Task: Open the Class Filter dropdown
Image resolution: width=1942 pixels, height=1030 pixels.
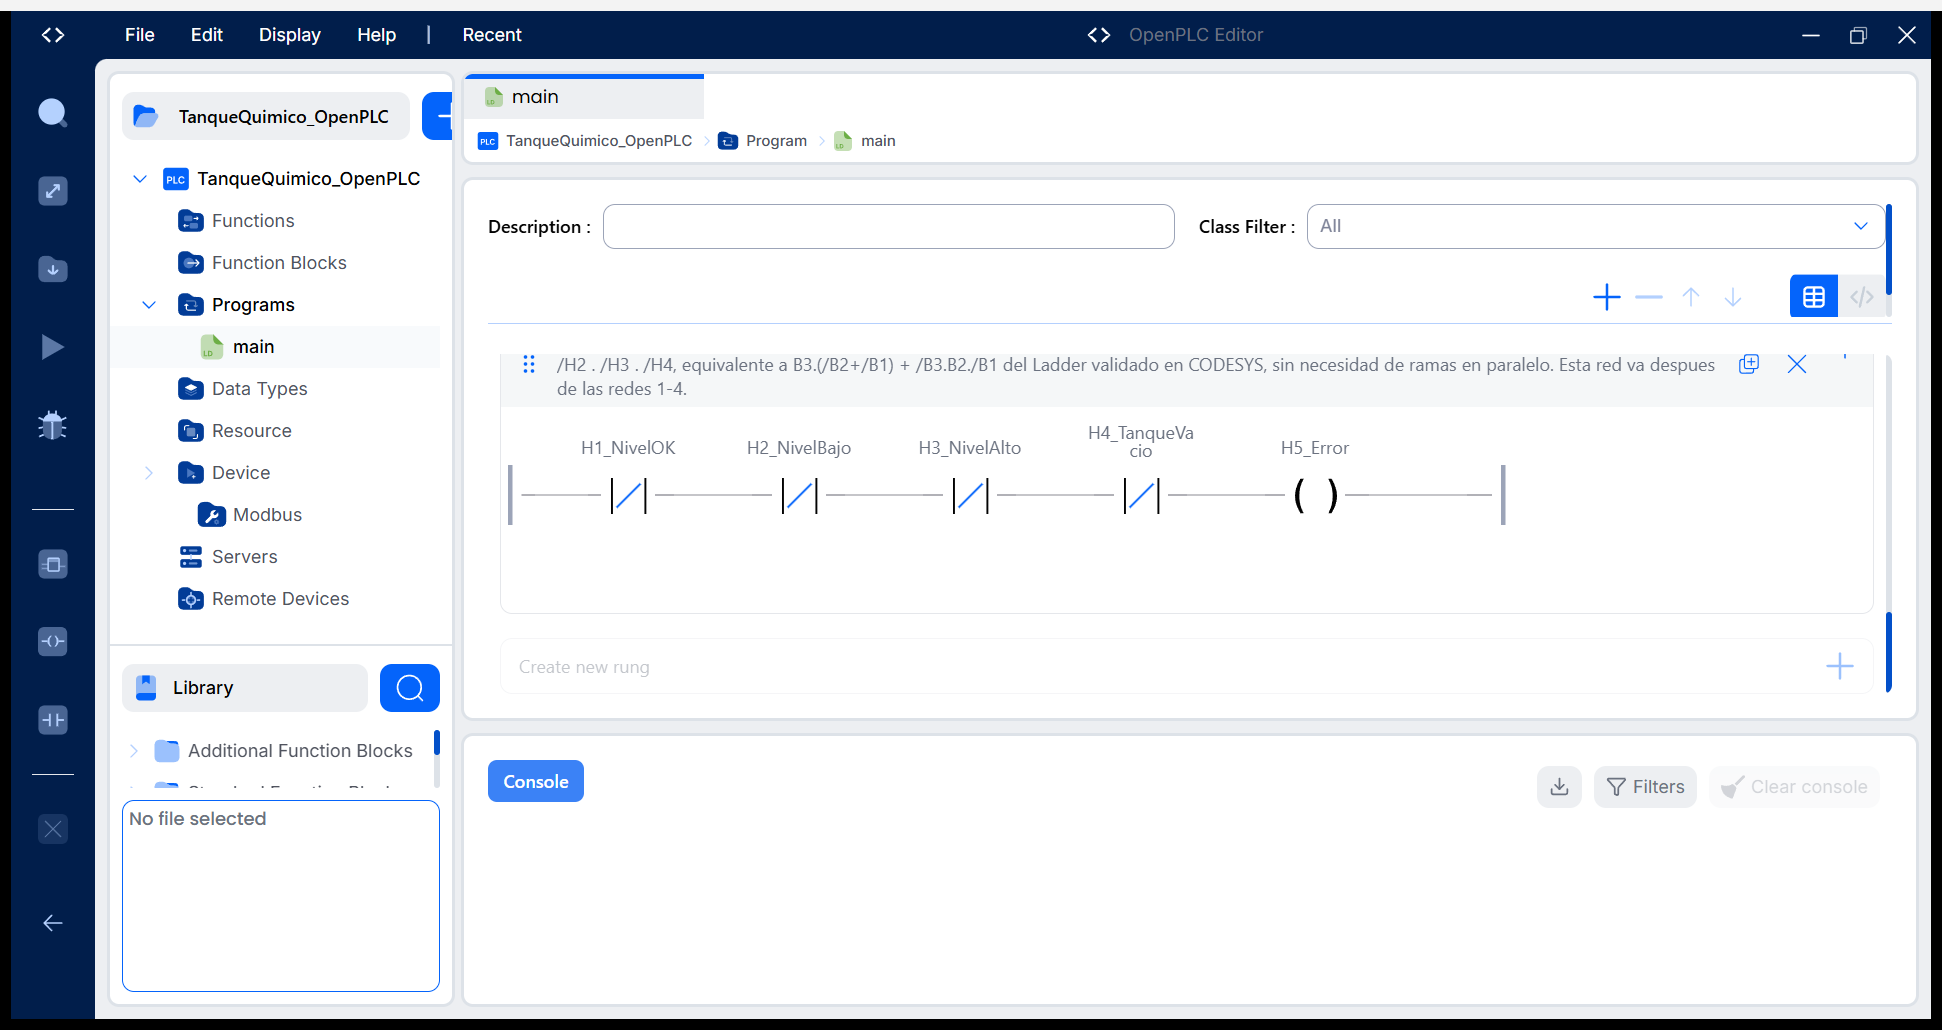Action: [1596, 227]
